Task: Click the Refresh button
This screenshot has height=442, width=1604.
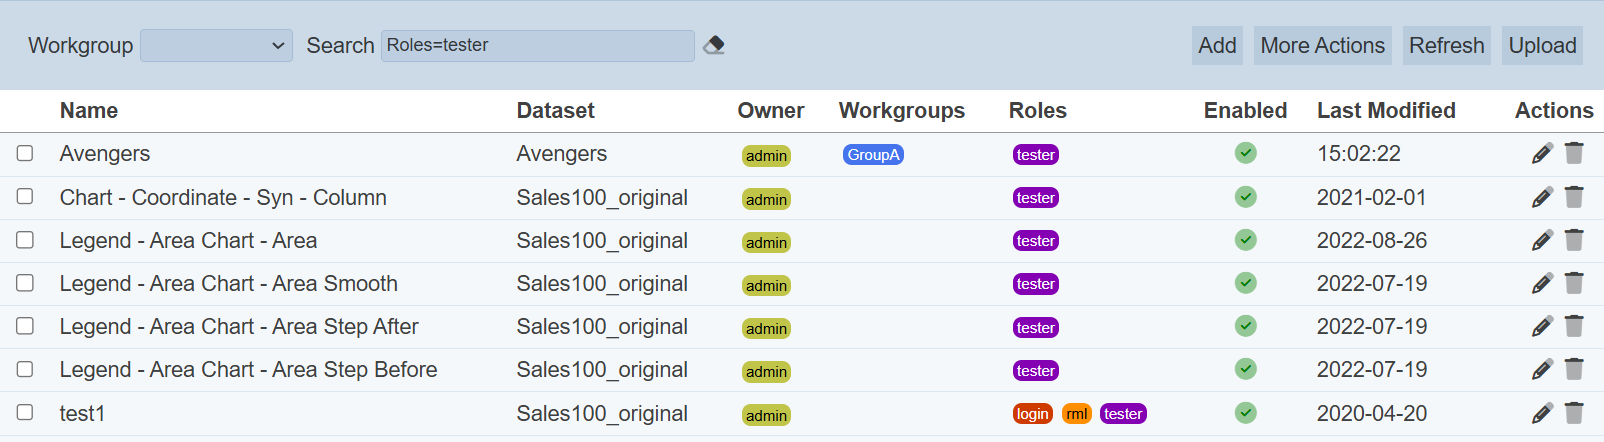Action: (x=1446, y=45)
